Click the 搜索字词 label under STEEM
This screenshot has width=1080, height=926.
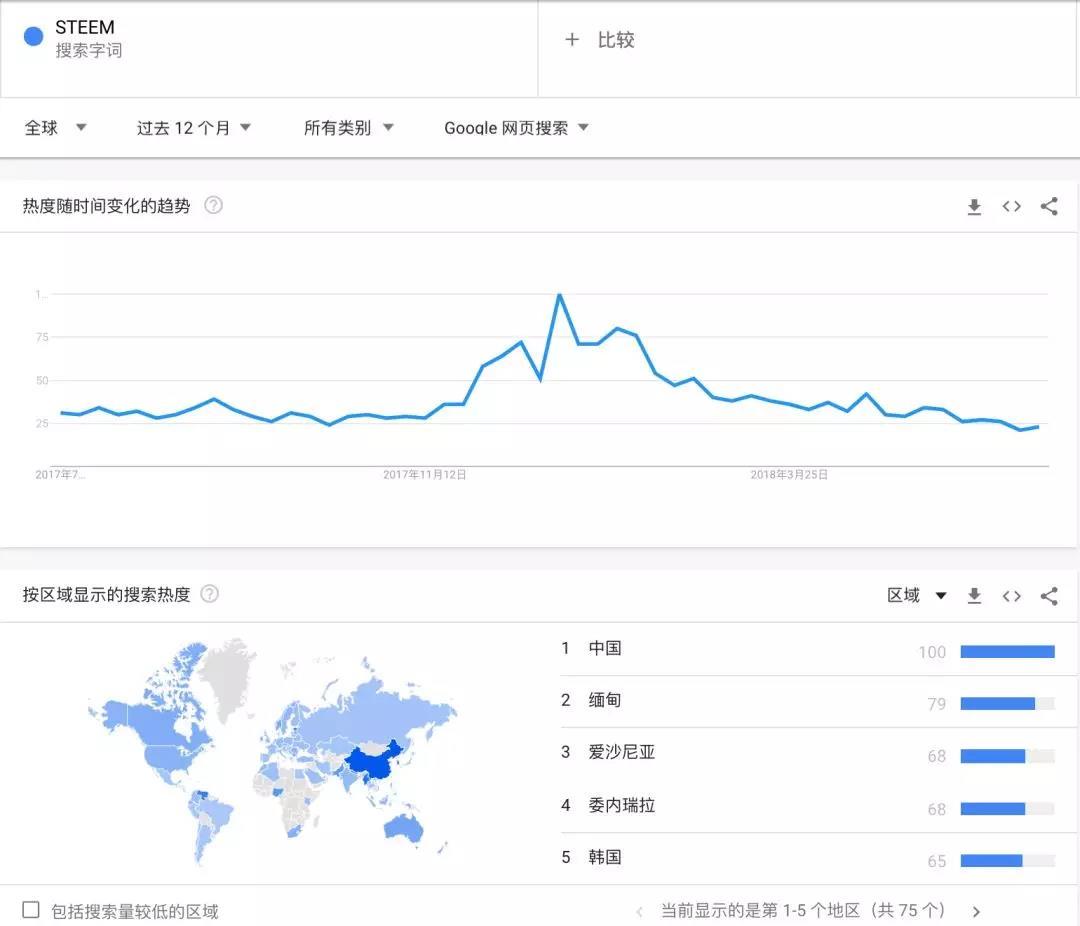[89, 50]
